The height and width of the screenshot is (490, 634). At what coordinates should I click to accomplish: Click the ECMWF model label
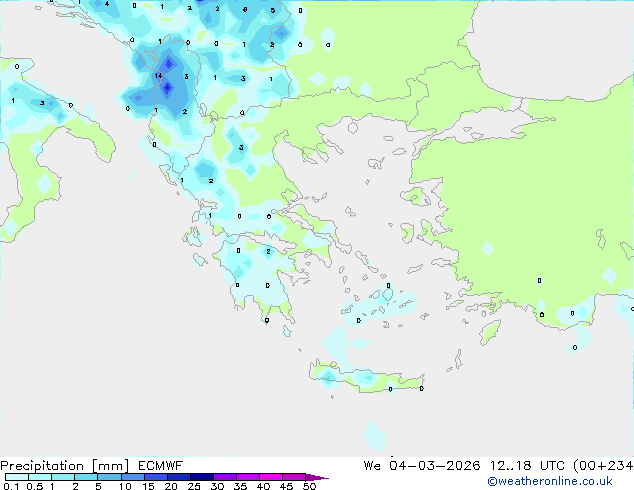[159, 465]
